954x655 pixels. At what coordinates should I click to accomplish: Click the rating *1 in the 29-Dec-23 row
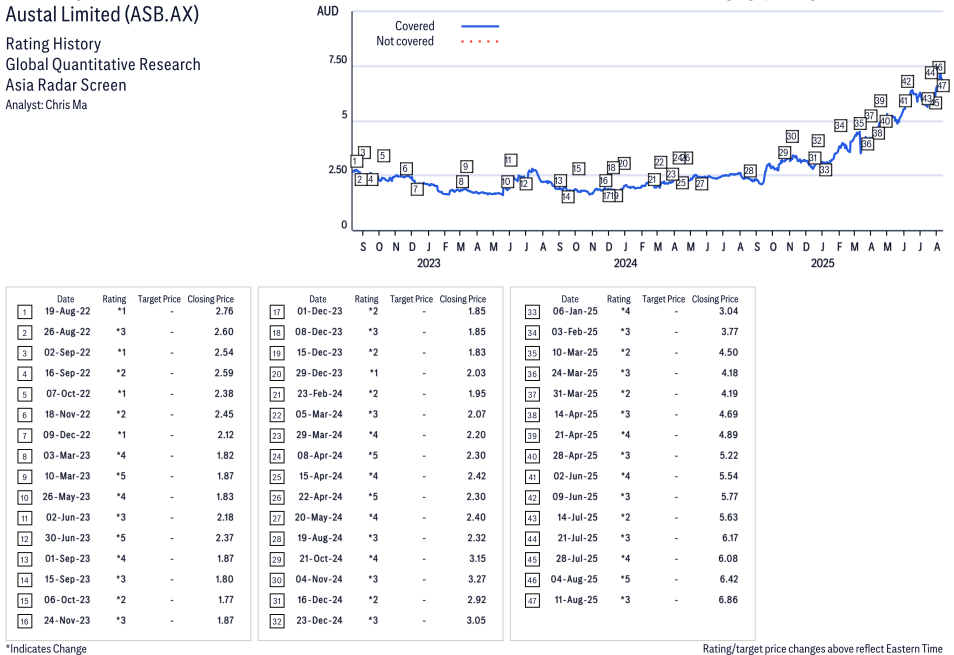[x=373, y=373]
